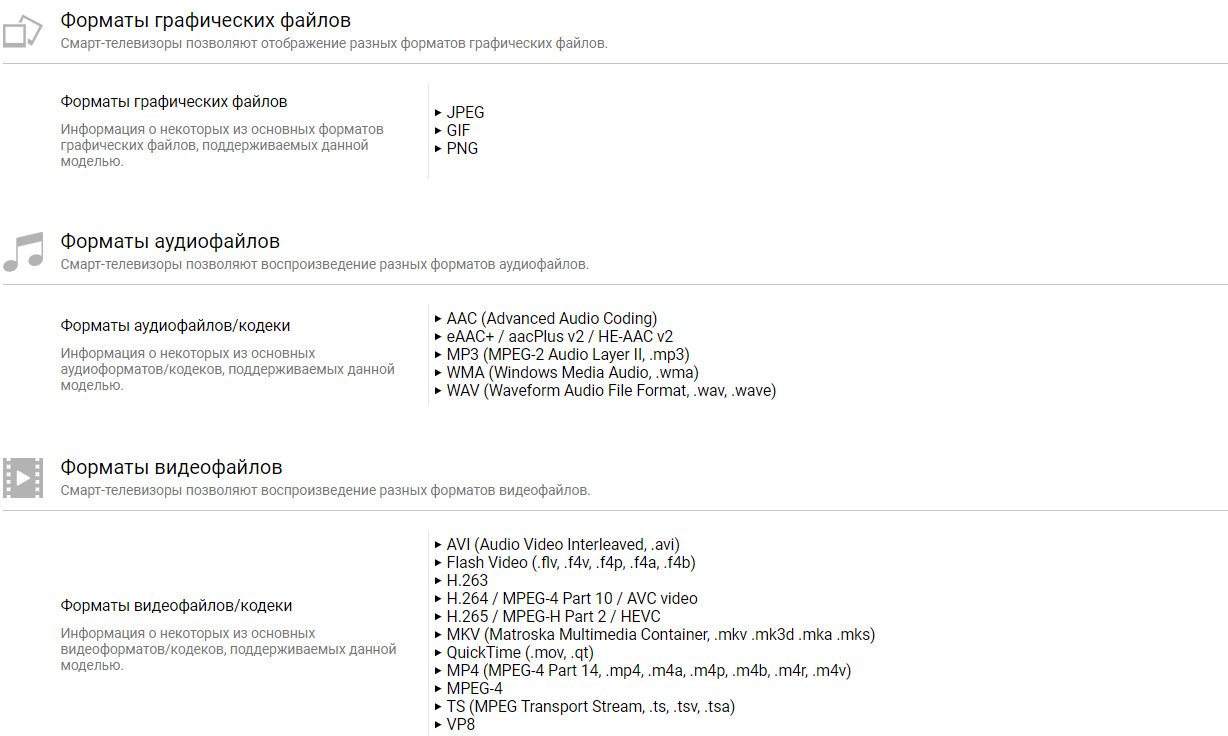
Task: Open the MKV Matroska Multimedia Container entry
Action: [661, 635]
